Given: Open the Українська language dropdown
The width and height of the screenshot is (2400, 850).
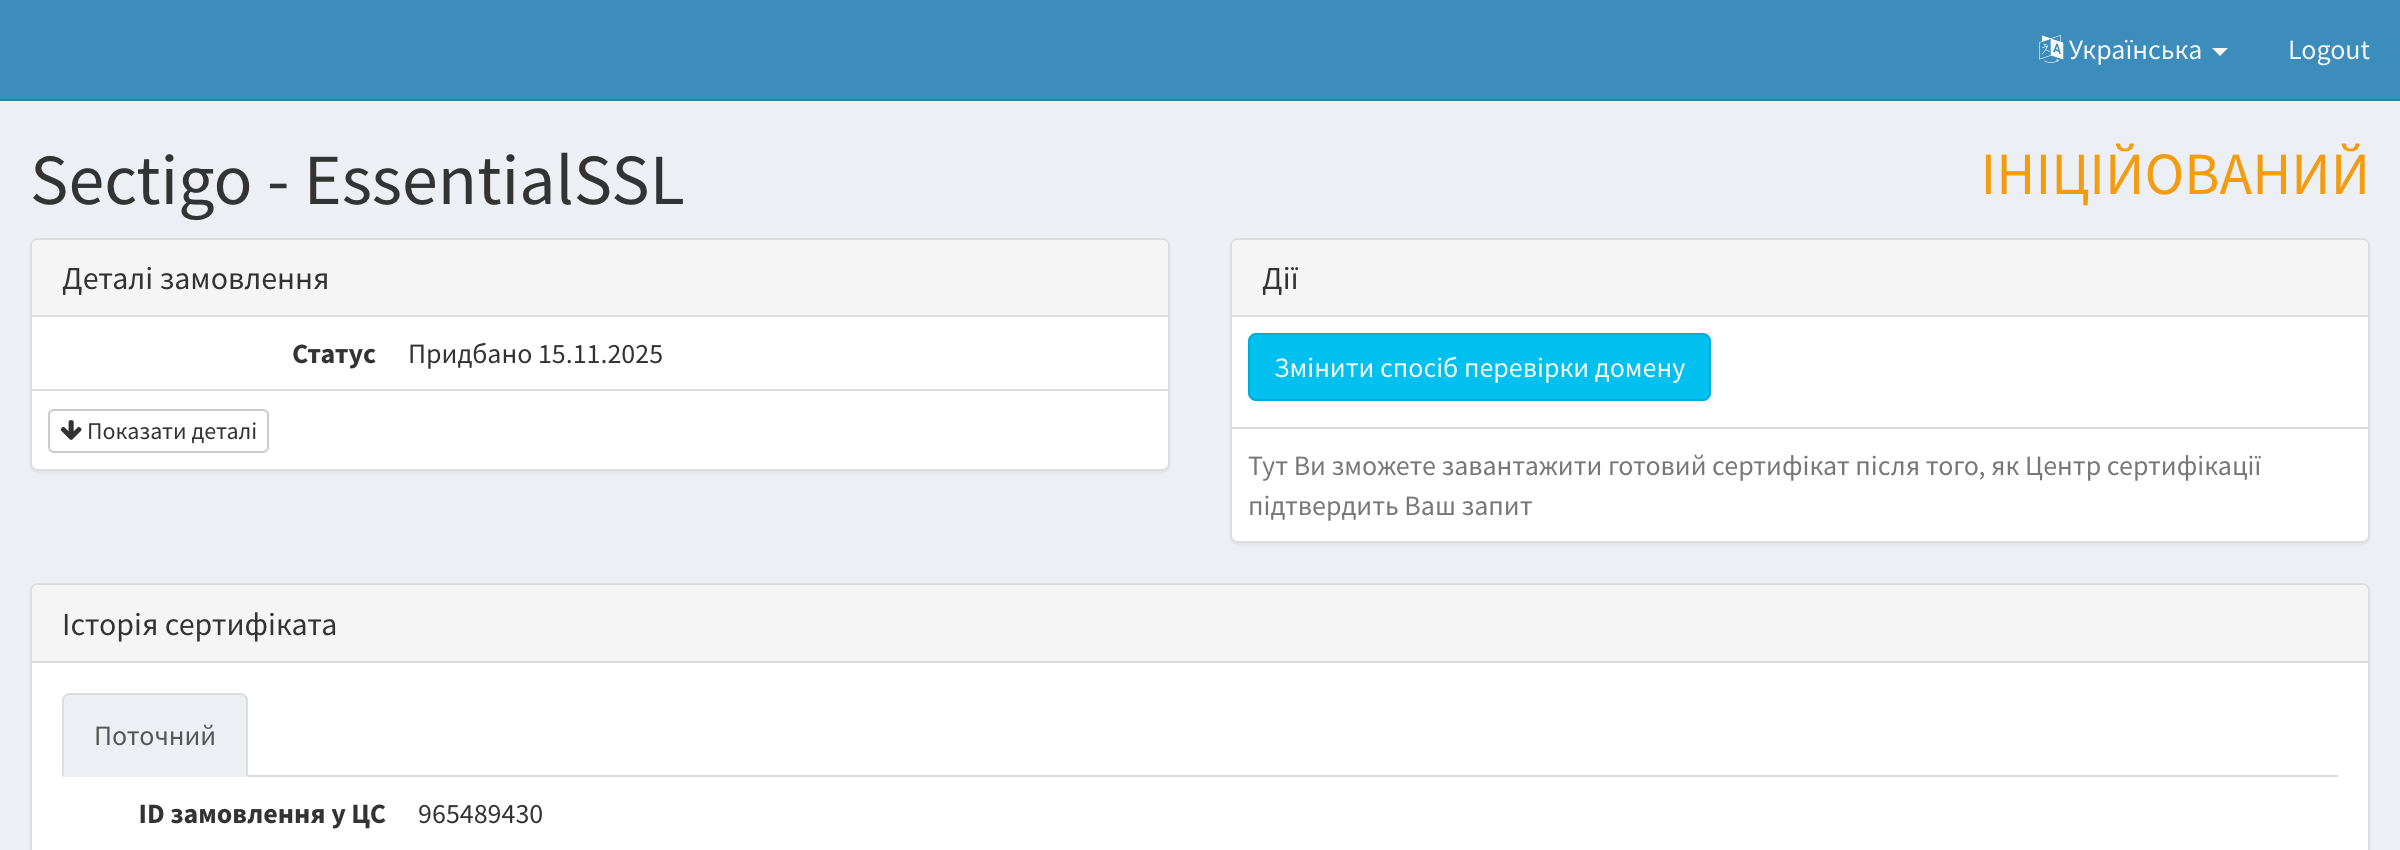Looking at the screenshot, I should 2134,50.
